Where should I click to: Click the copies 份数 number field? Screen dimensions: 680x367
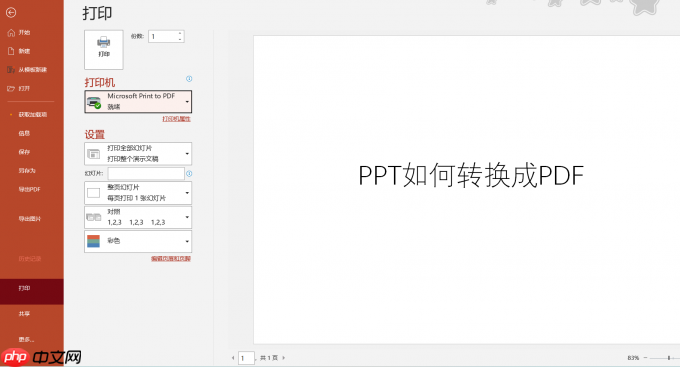click(x=163, y=36)
